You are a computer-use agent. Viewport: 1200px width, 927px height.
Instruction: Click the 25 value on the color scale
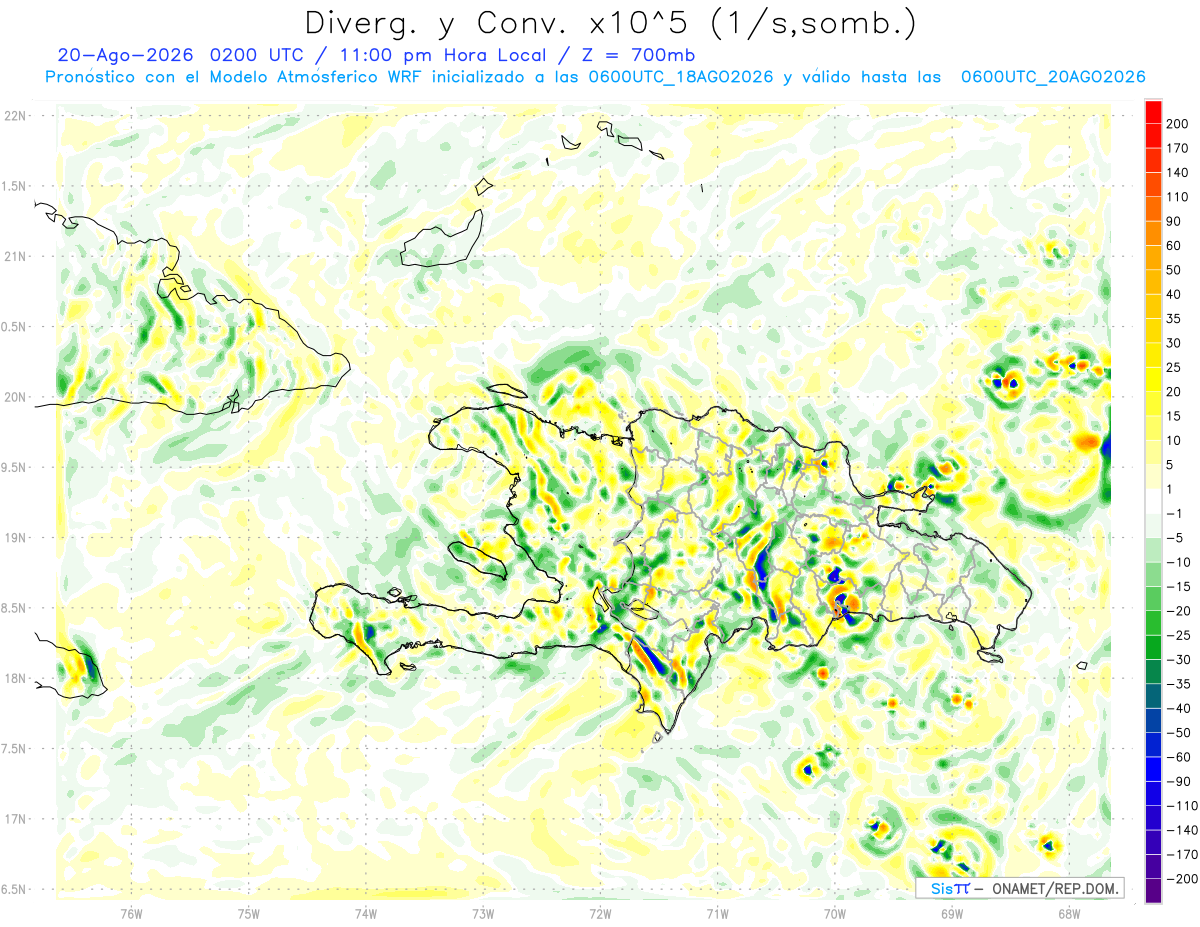pos(1174,367)
